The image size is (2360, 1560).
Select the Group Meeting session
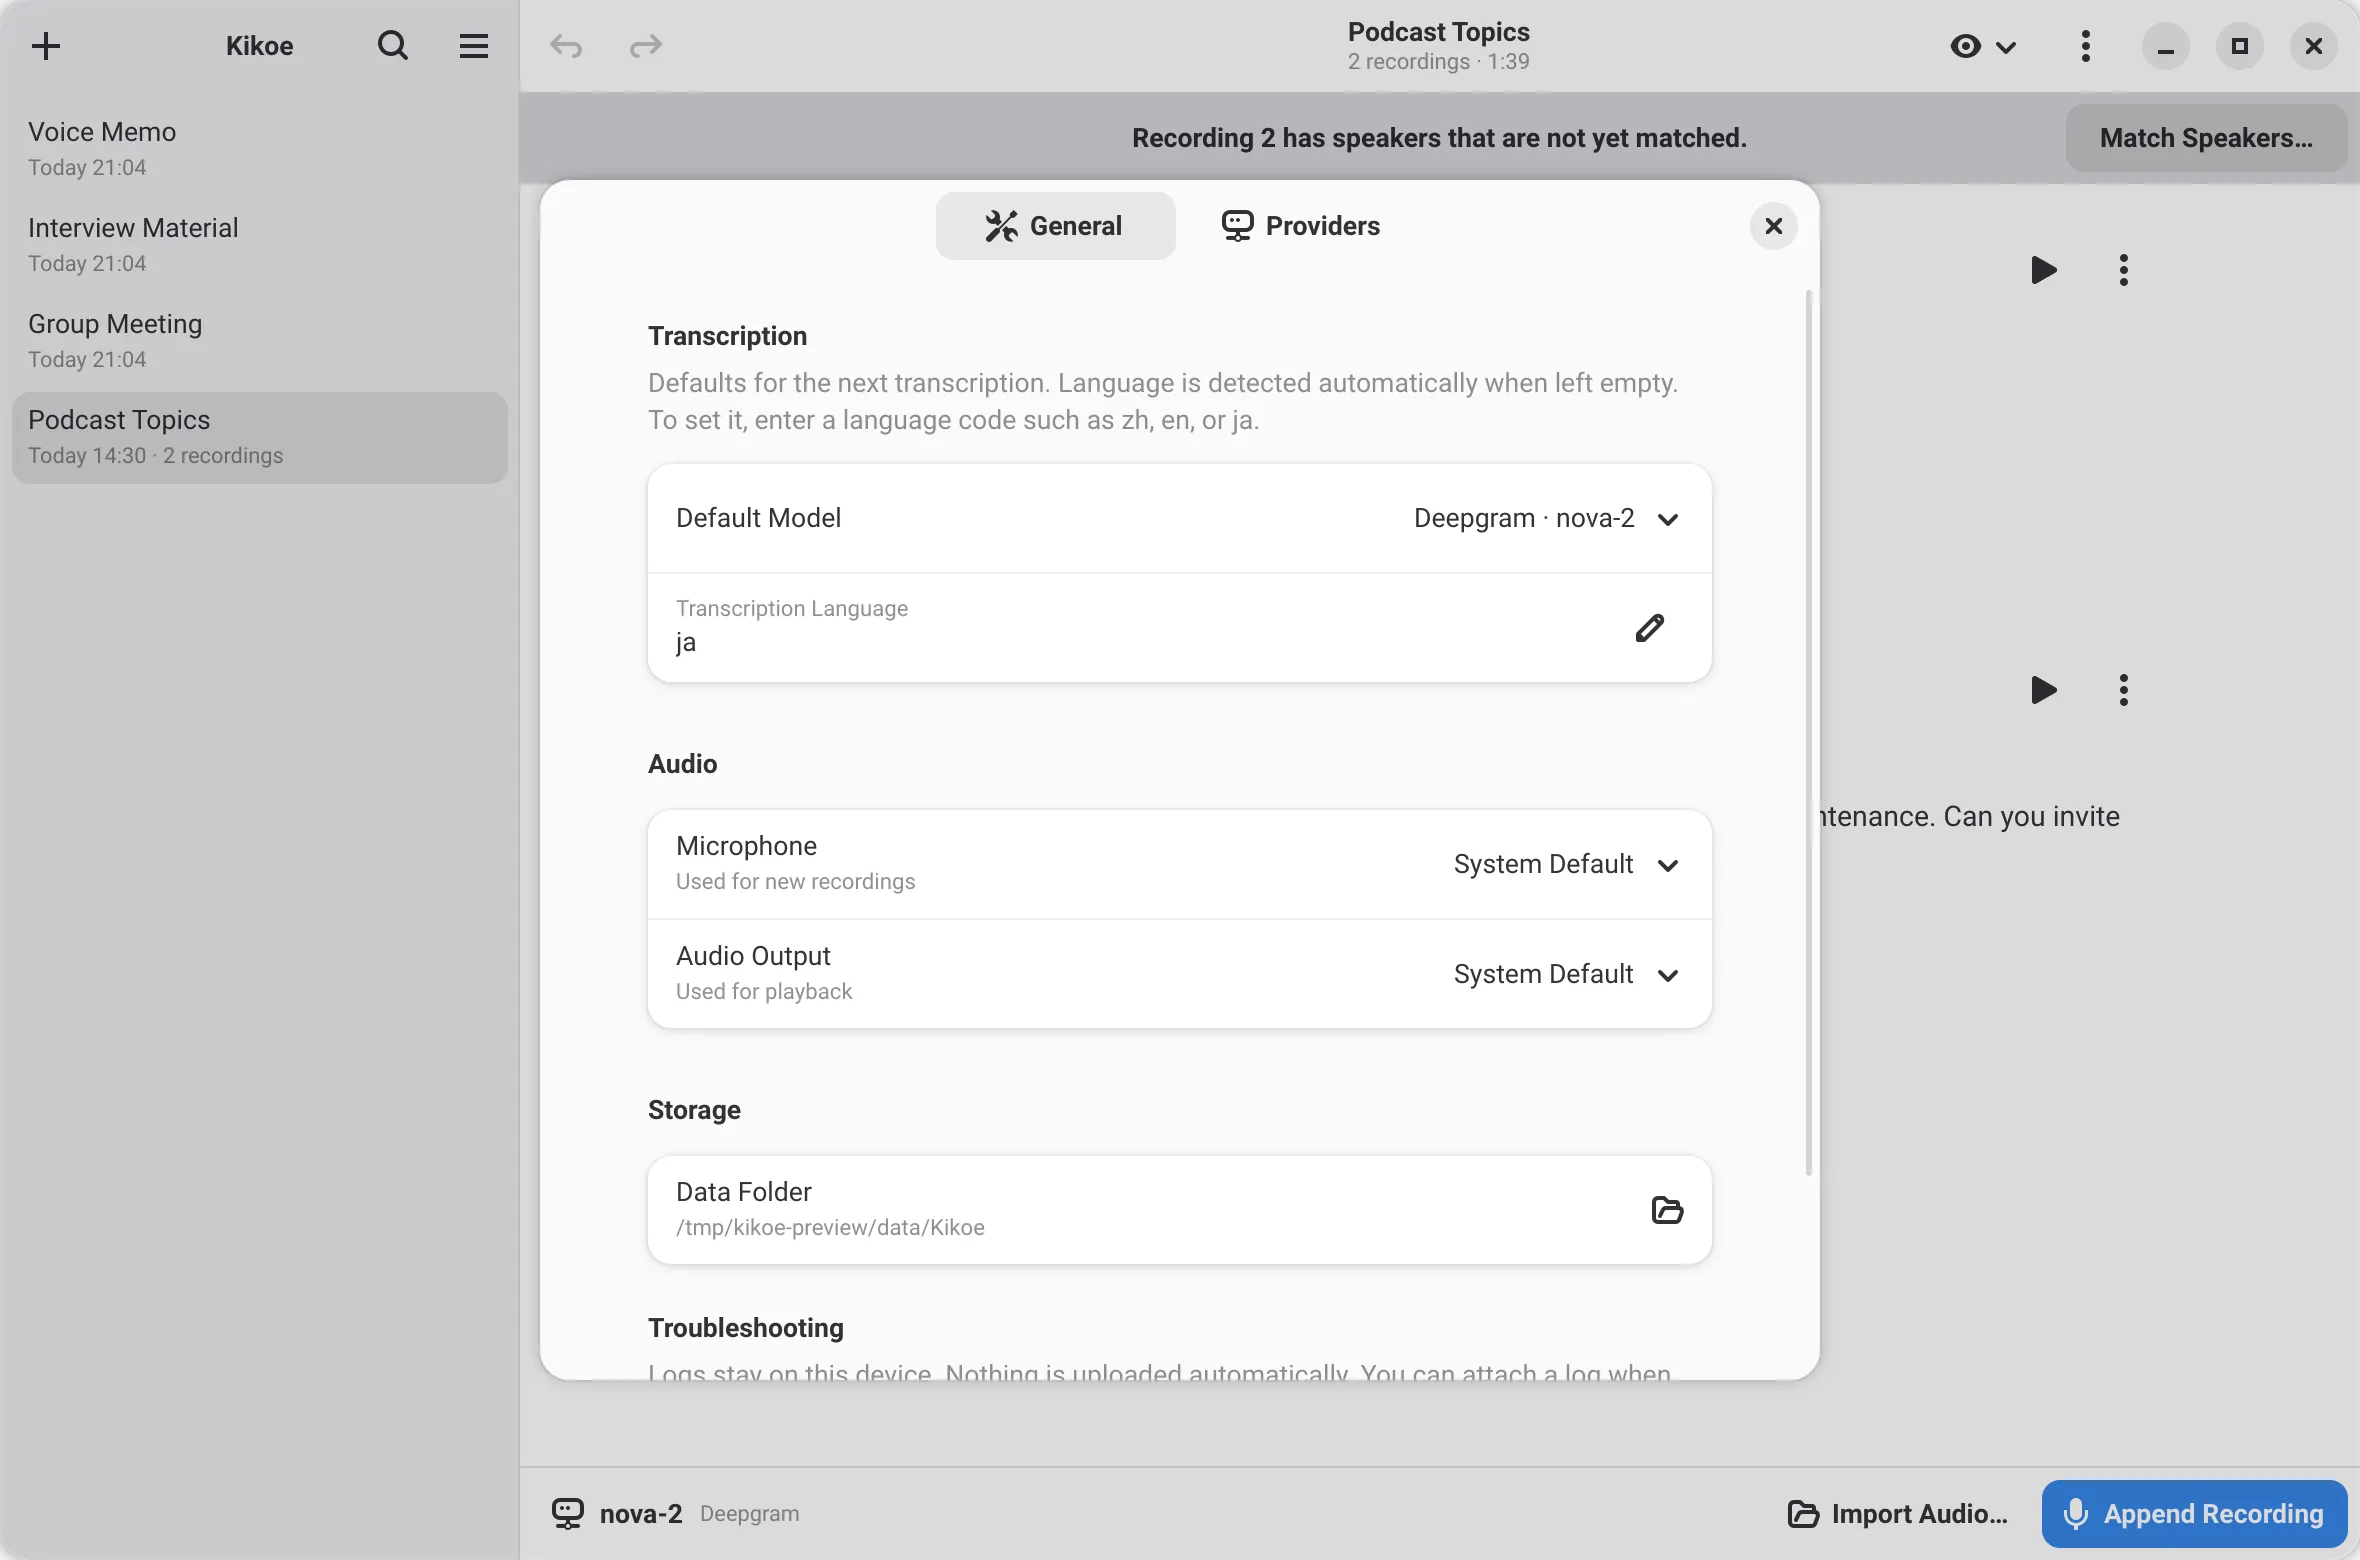(x=260, y=341)
